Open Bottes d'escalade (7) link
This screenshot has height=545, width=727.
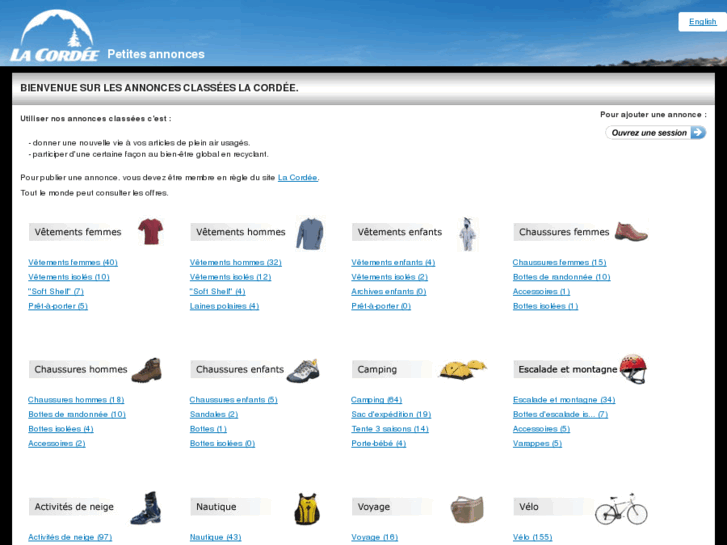pos(560,414)
